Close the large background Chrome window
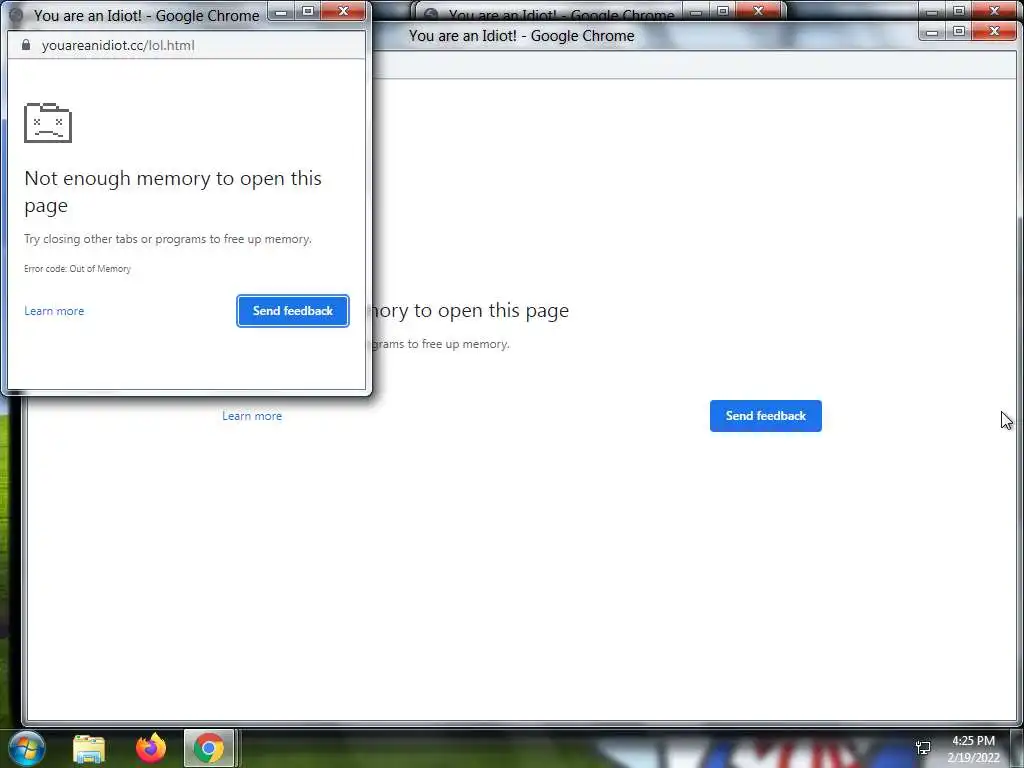This screenshot has height=768, width=1024. click(x=994, y=31)
